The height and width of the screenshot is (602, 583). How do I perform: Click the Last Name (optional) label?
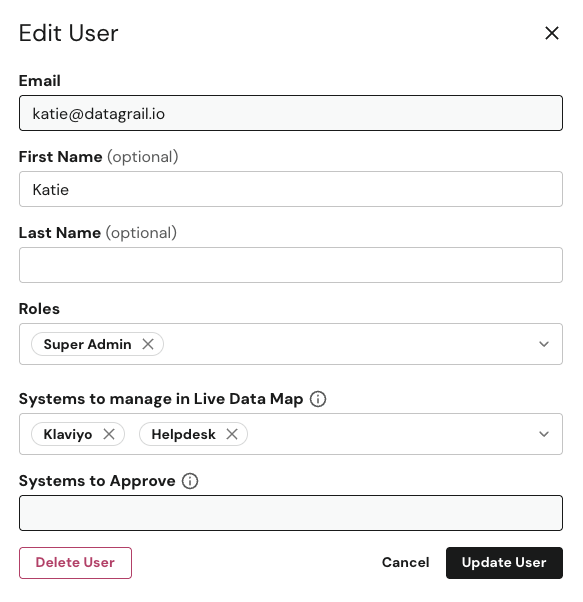98,233
